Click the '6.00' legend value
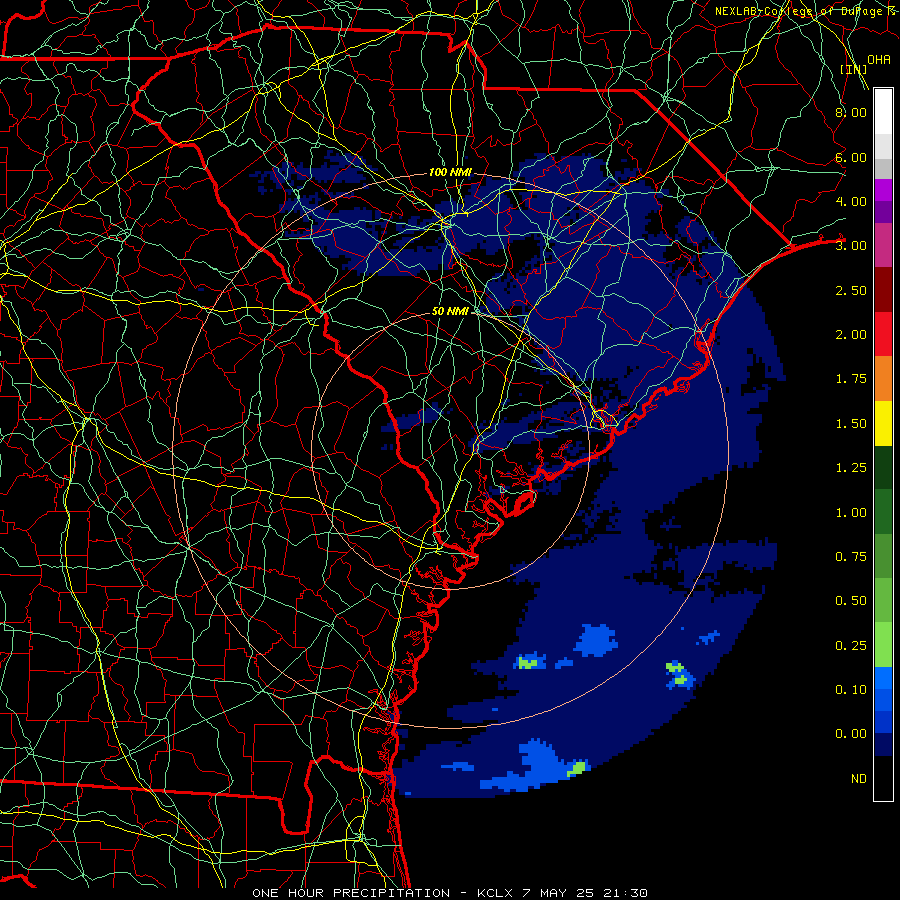 (x=851, y=157)
